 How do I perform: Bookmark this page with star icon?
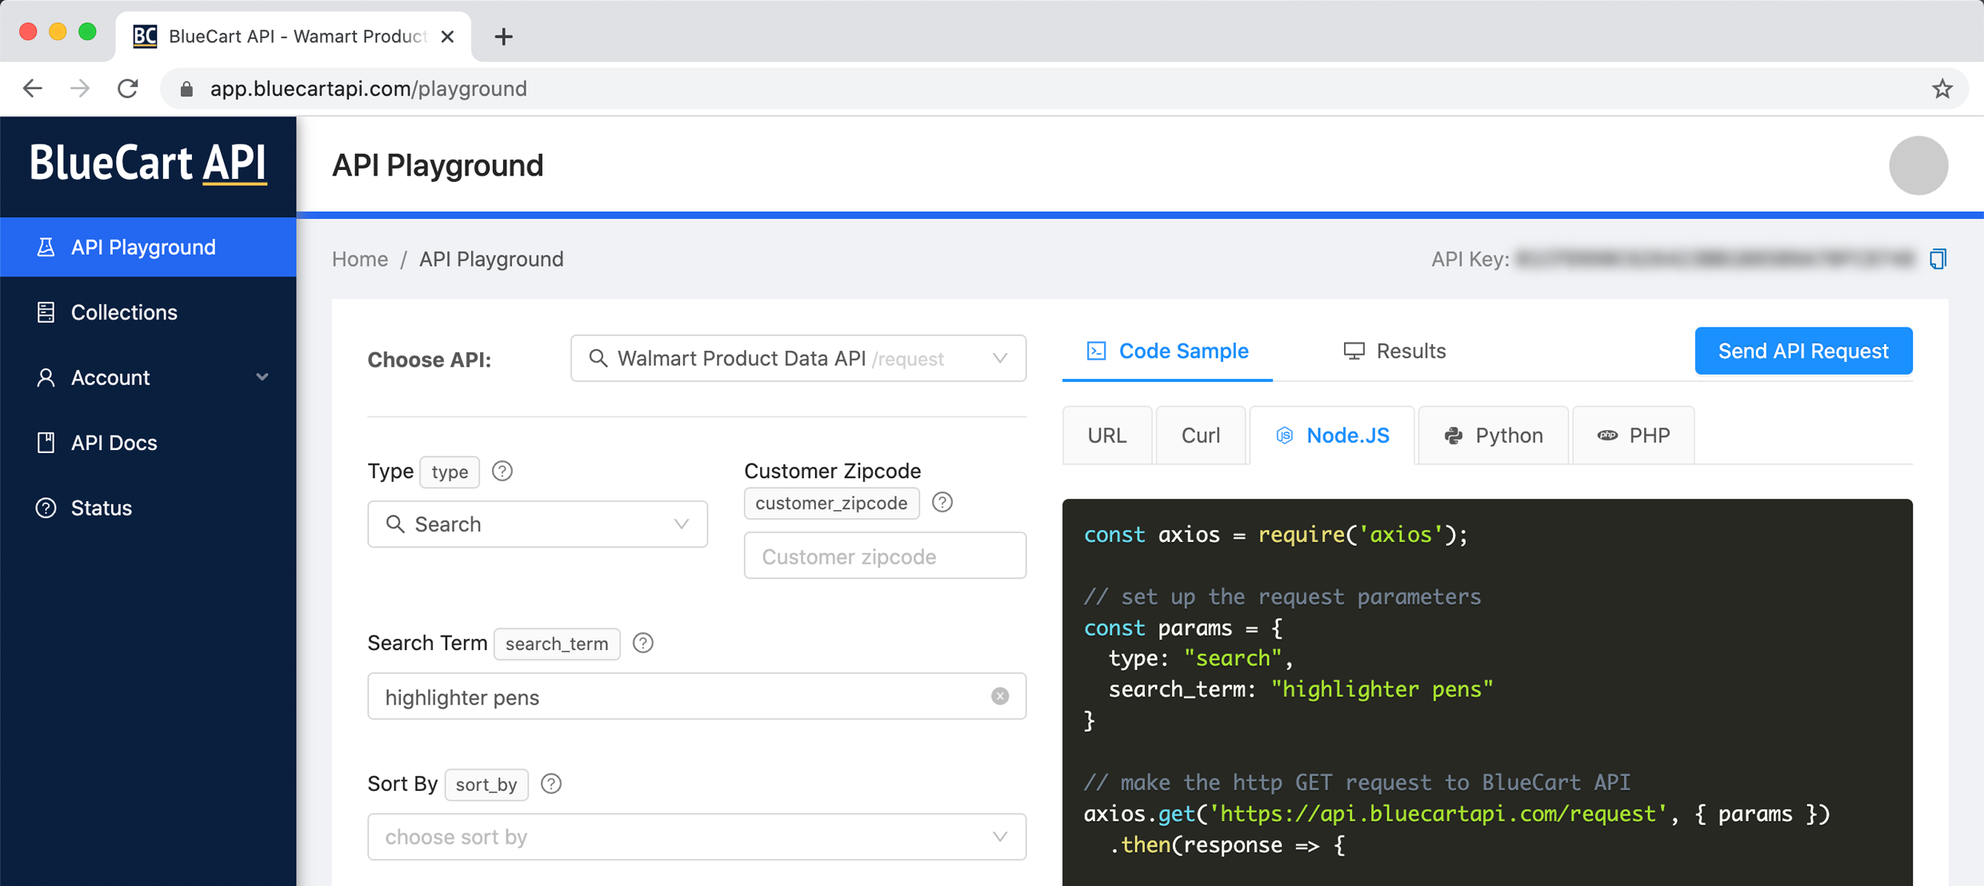click(x=1942, y=89)
